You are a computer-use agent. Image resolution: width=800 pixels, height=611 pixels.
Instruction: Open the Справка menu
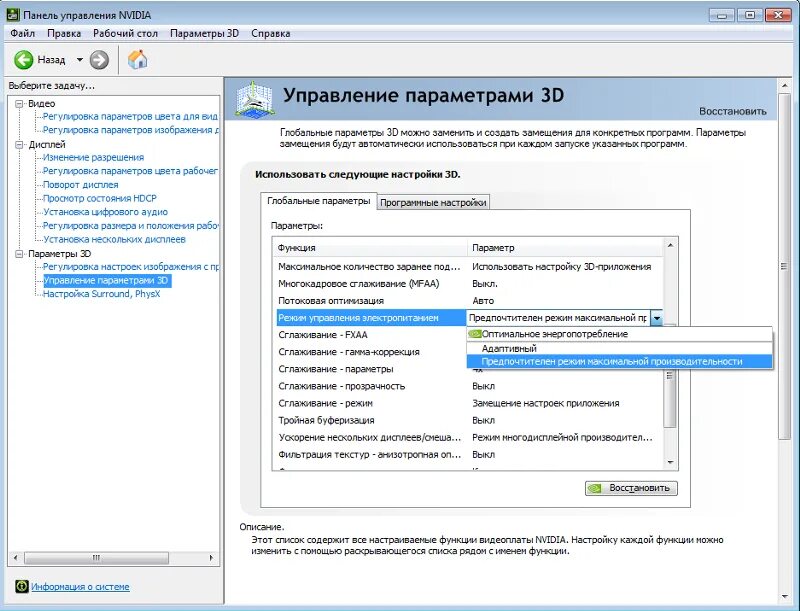(270, 33)
